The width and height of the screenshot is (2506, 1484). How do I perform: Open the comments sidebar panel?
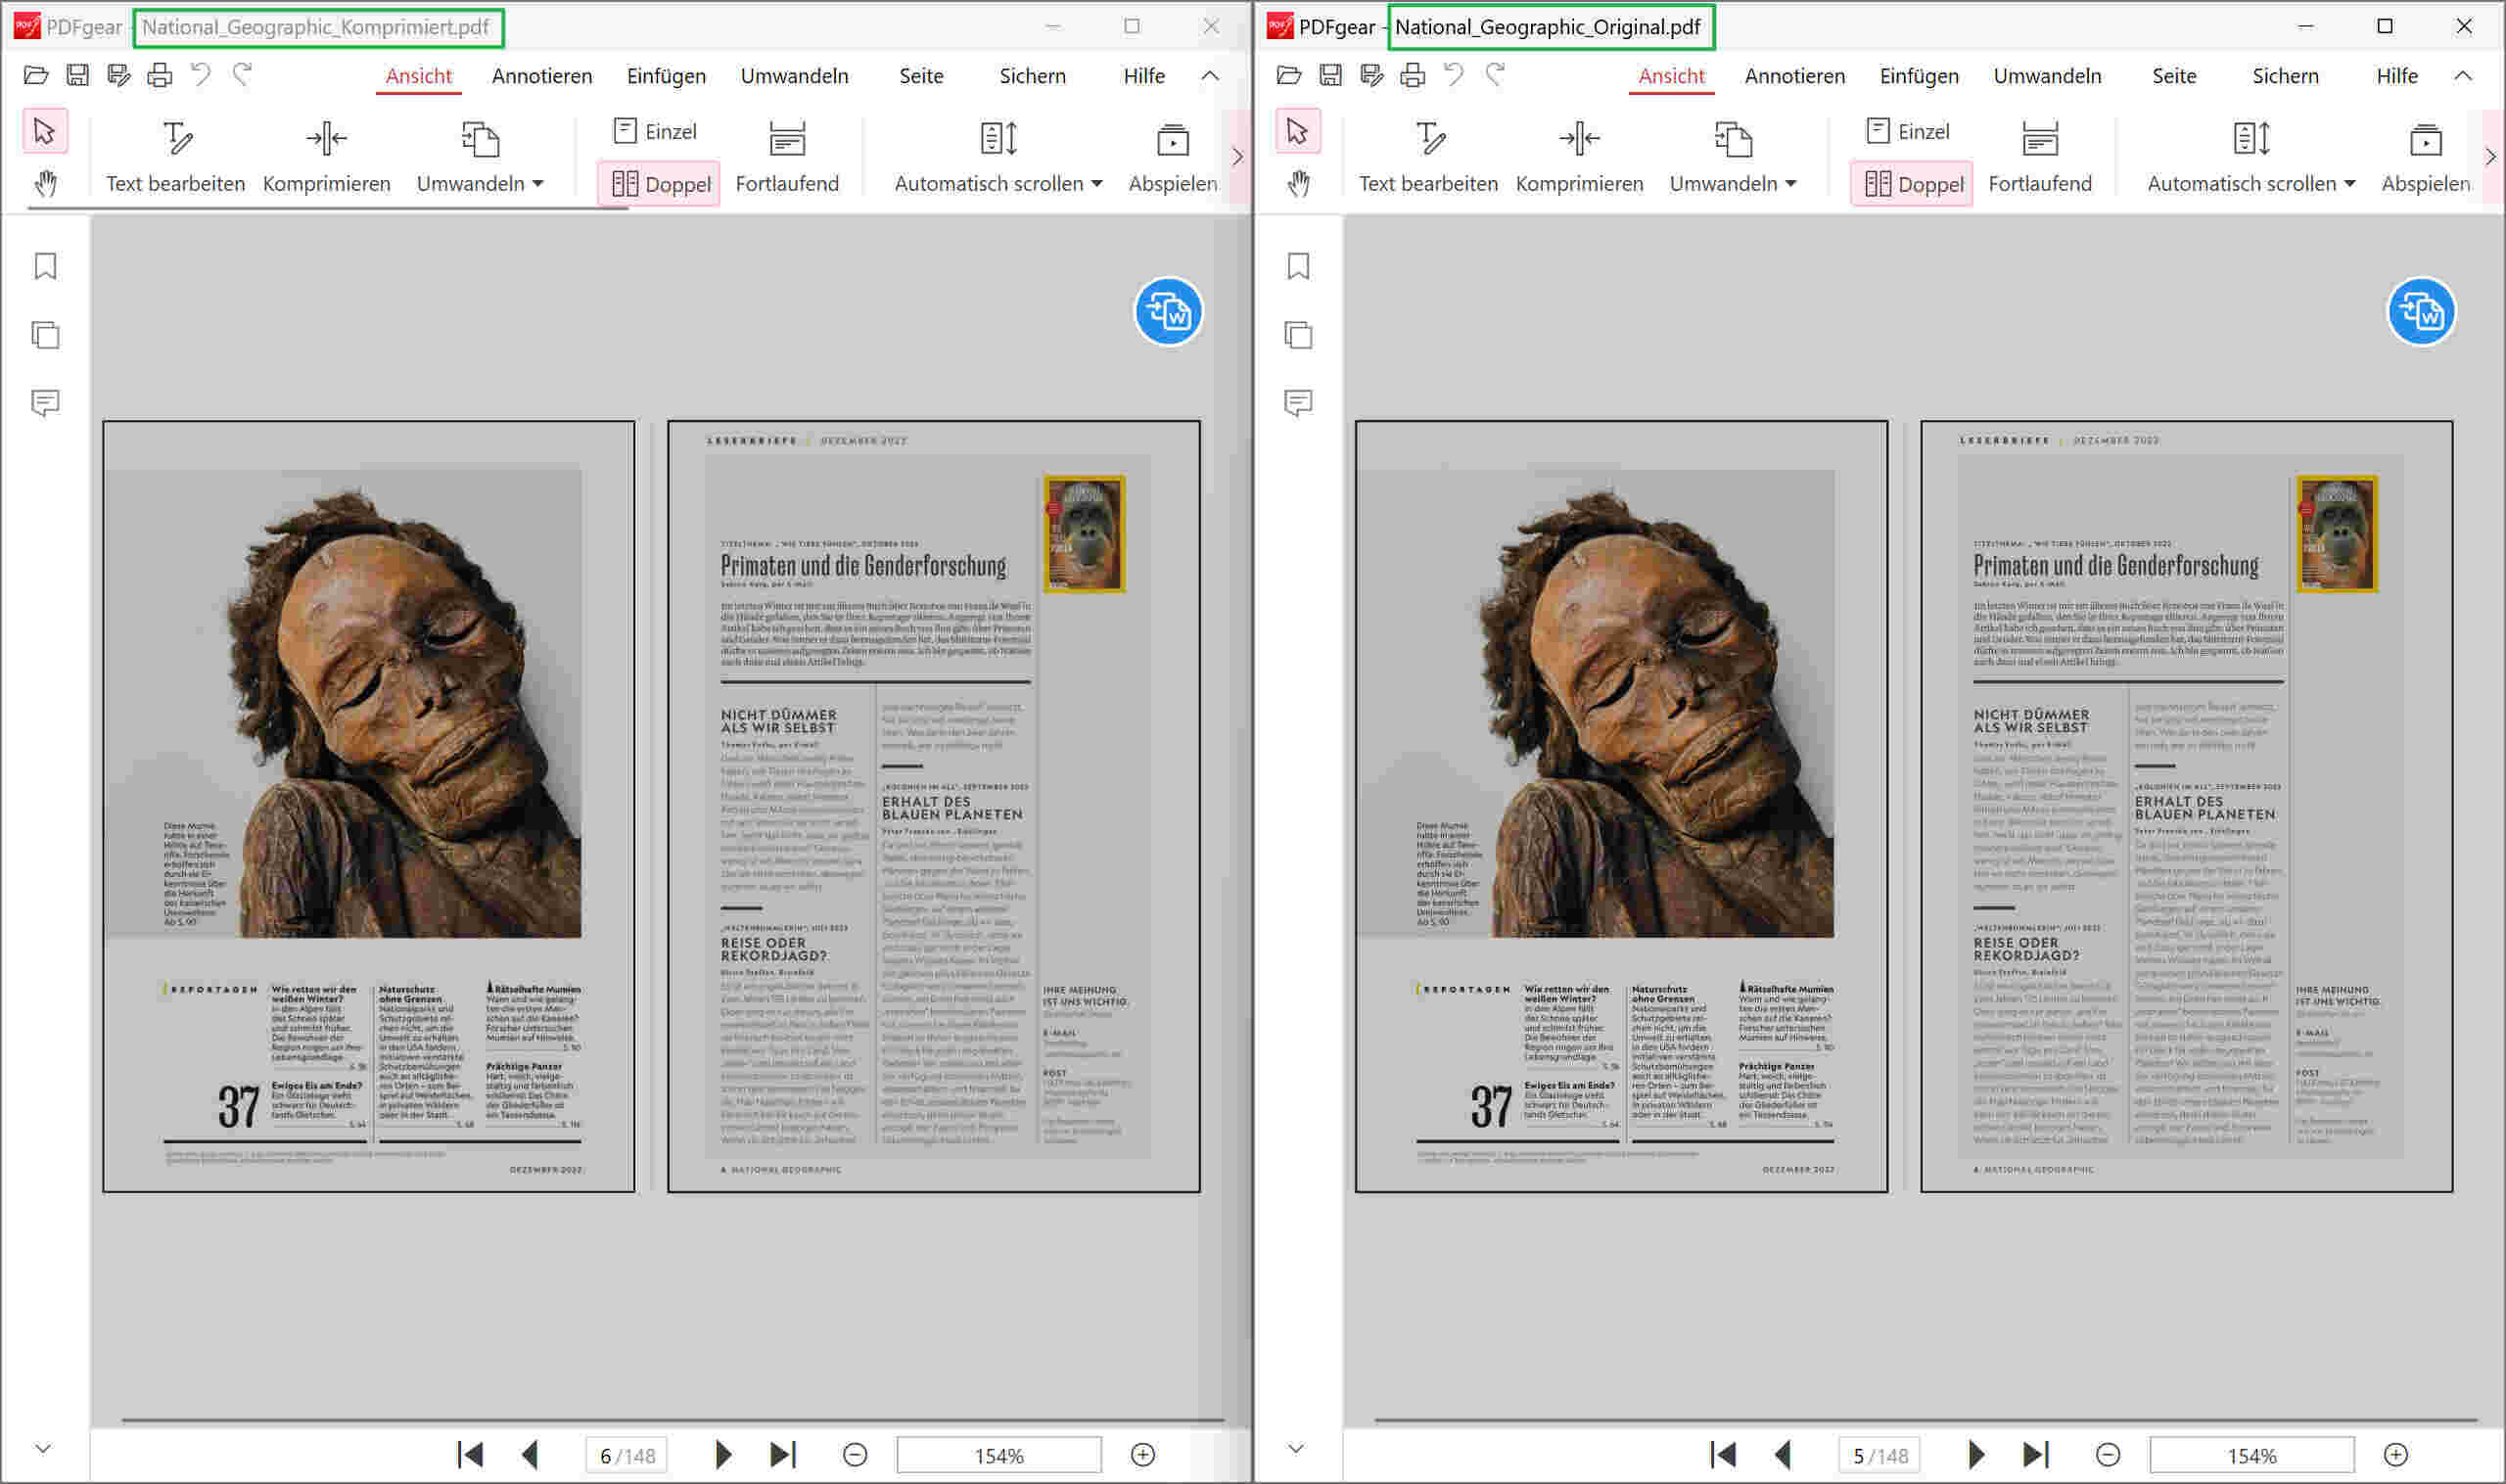coord(44,404)
